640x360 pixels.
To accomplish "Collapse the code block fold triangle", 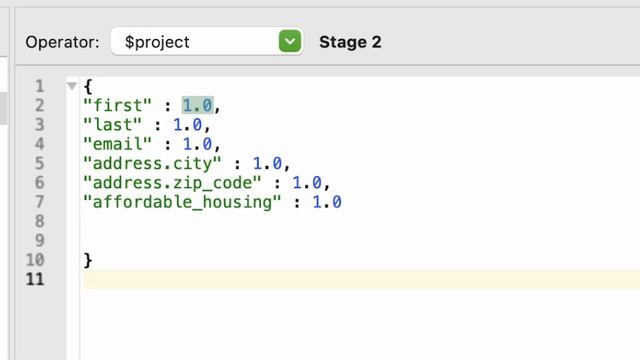I will coord(72,86).
